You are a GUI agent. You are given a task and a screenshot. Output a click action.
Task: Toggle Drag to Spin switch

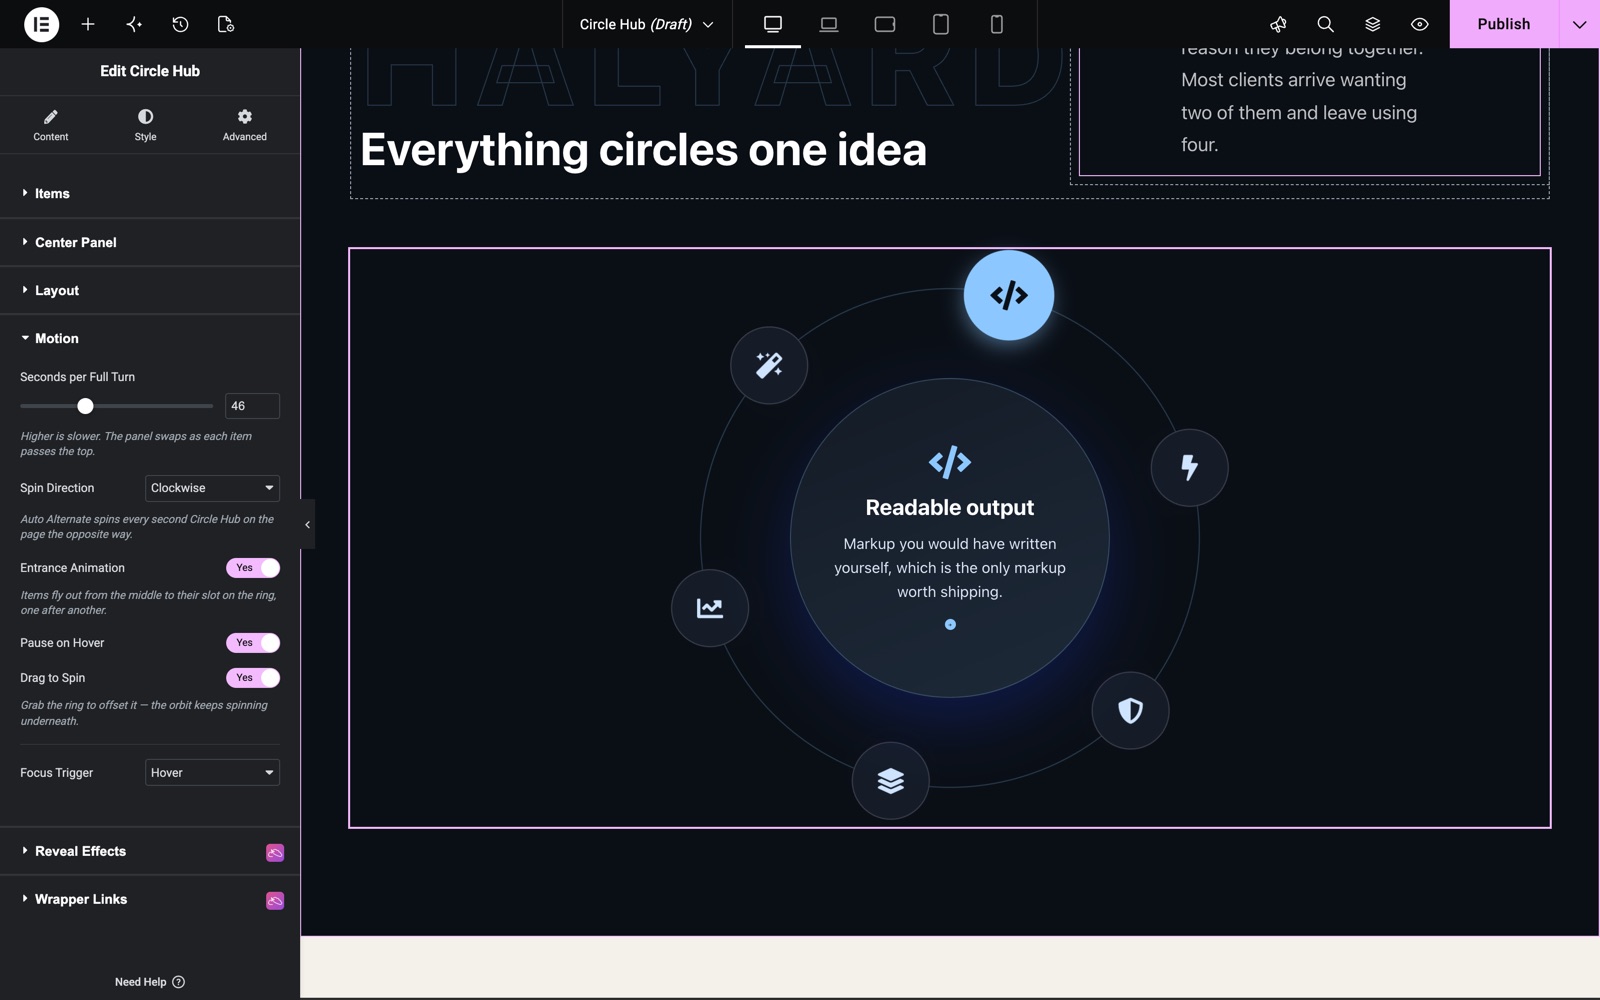(x=253, y=678)
